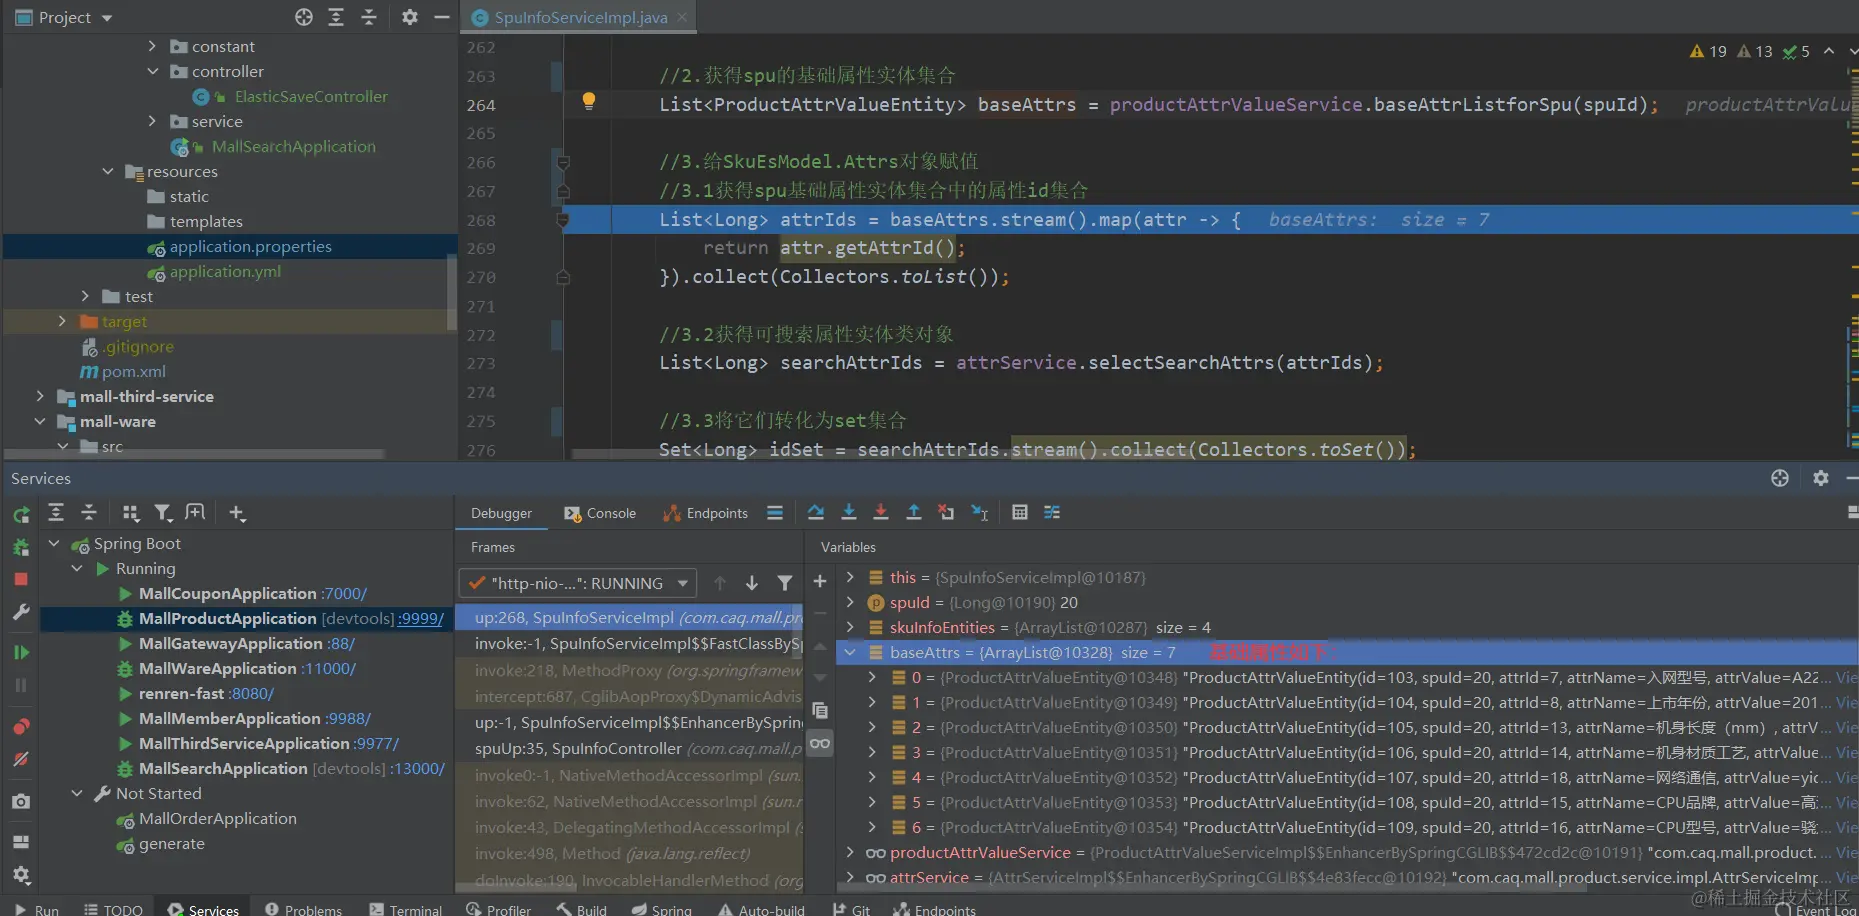Stop the running service with red square
Image resolution: width=1859 pixels, height=916 pixels.
21,579
